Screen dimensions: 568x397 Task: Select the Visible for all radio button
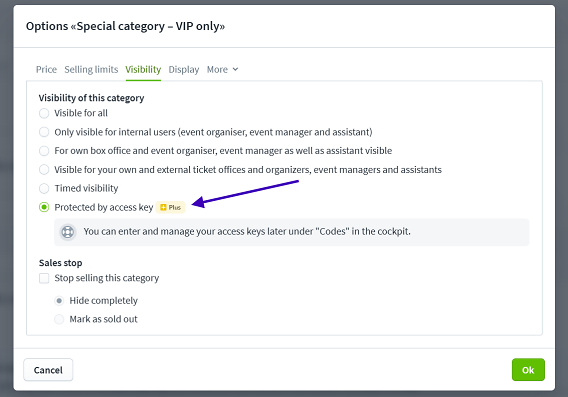pyautogui.click(x=44, y=113)
